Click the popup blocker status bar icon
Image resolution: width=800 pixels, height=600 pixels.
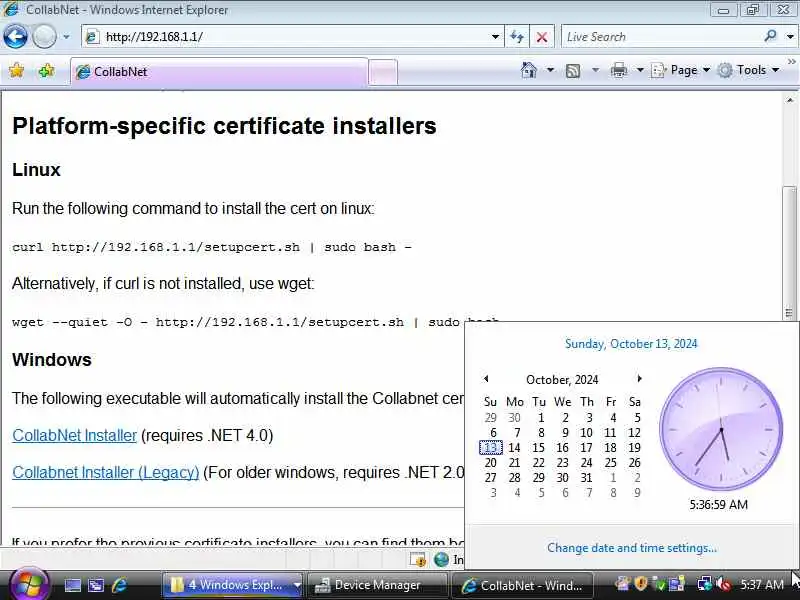[x=418, y=560]
